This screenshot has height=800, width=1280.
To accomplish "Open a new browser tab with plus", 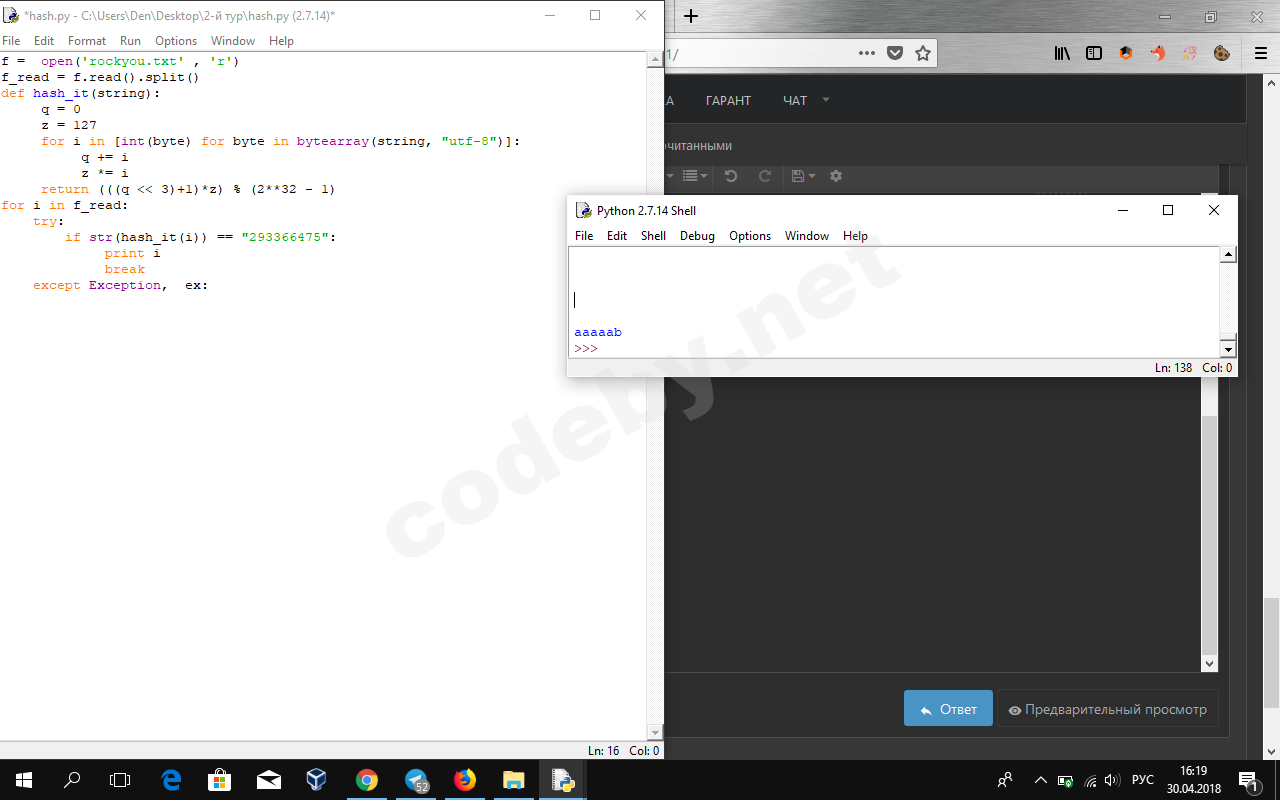I will click(x=691, y=16).
